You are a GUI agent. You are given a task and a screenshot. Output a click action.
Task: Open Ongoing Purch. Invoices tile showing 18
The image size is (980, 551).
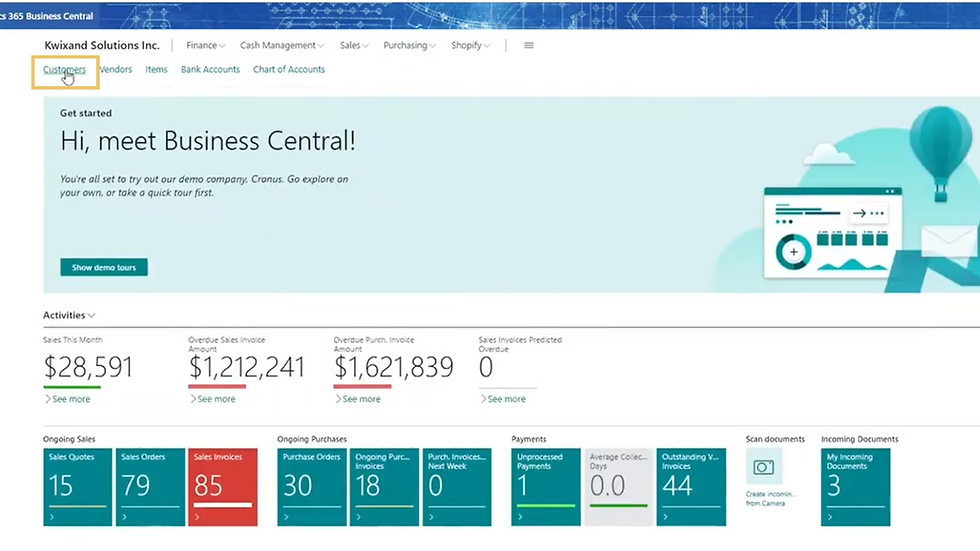pos(384,487)
